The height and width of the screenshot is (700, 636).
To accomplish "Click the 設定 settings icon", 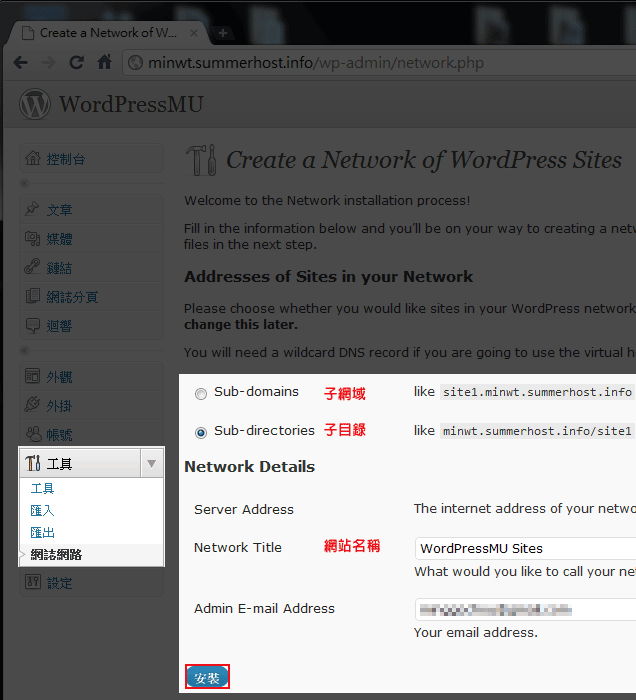I will click(33, 582).
